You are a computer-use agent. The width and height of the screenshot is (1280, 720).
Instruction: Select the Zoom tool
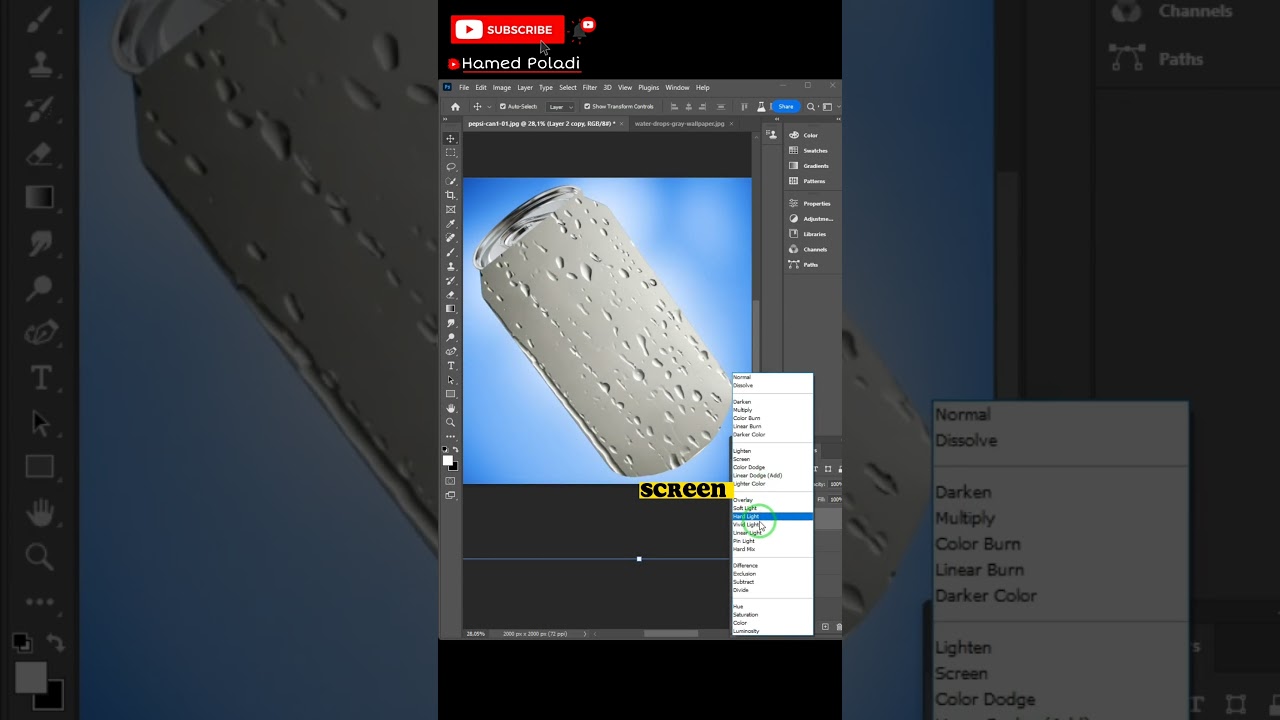[x=451, y=422]
